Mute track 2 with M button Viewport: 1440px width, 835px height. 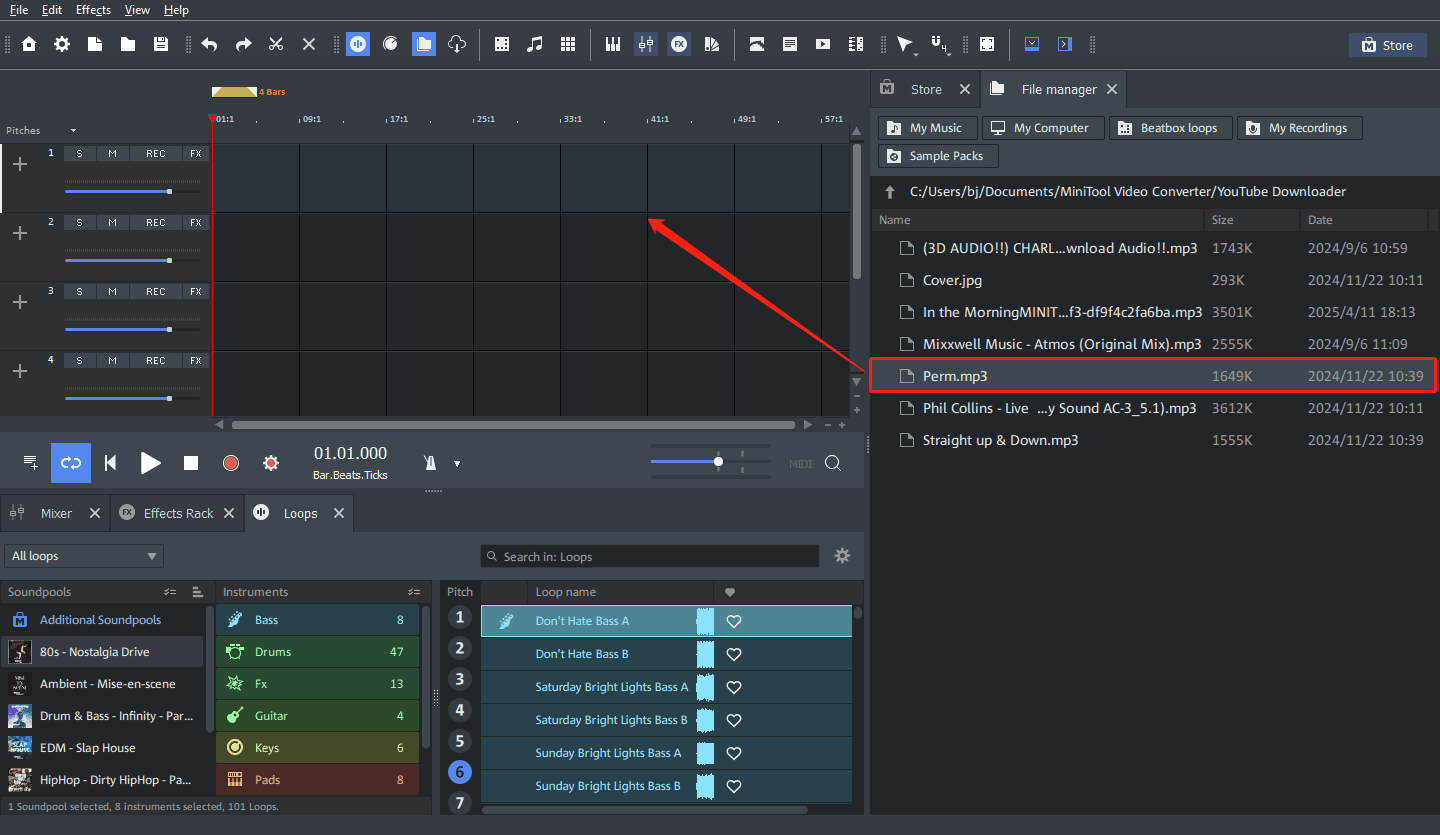pos(112,222)
